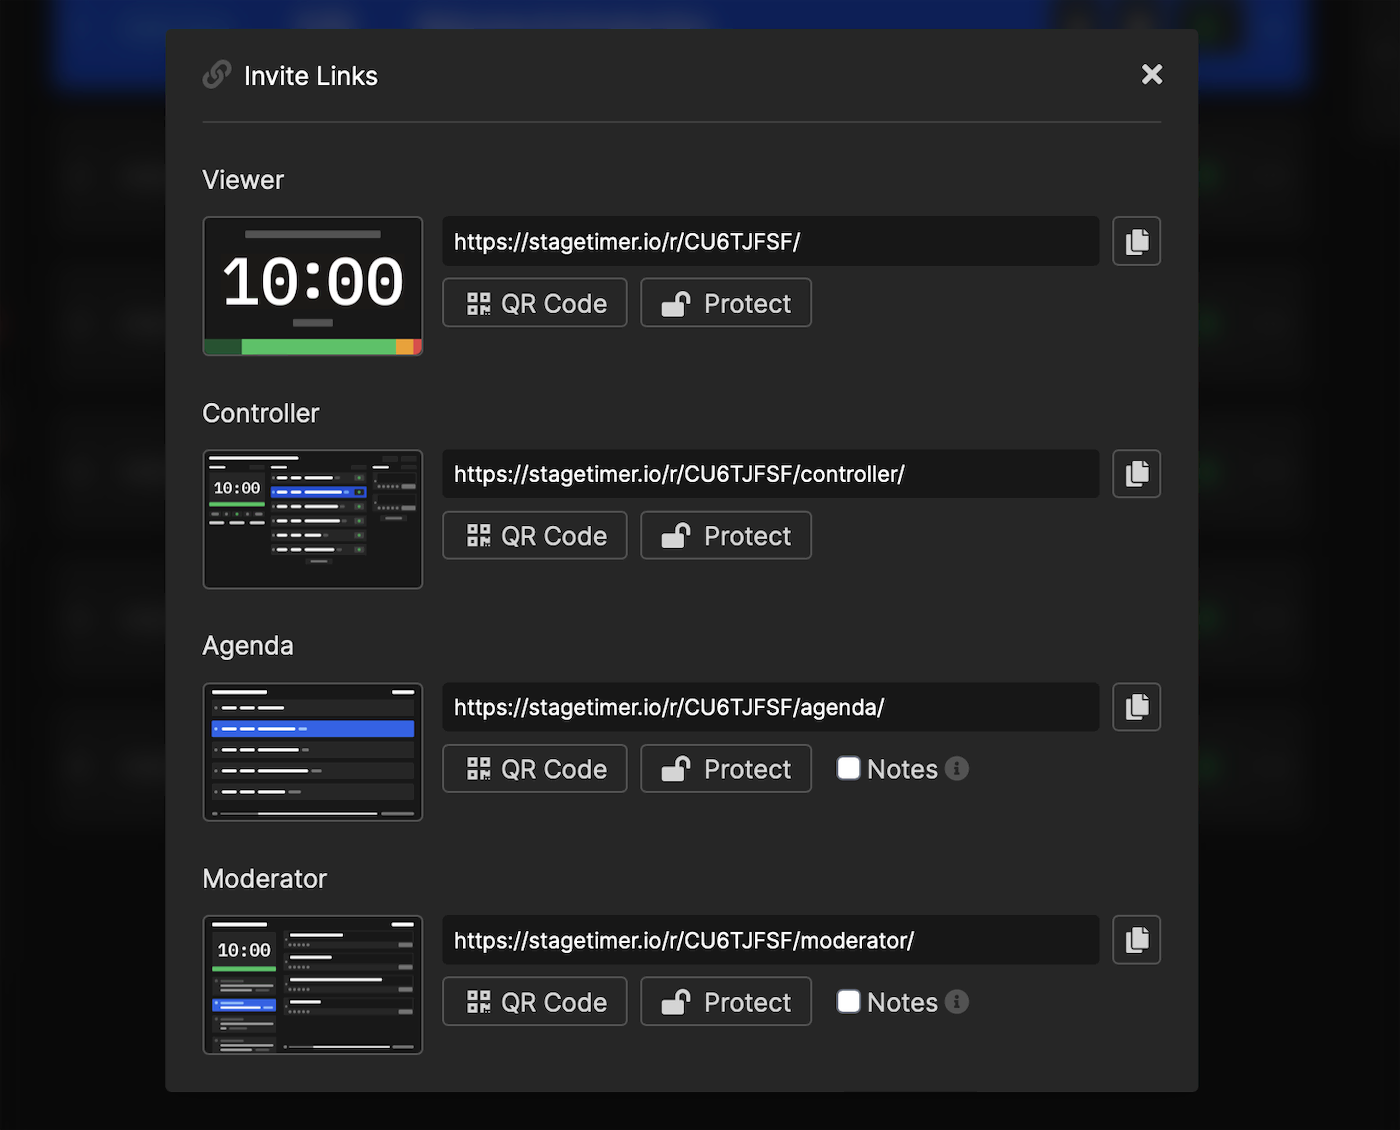Protect the Agenda link
This screenshot has height=1130, width=1400.
(726, 769)
